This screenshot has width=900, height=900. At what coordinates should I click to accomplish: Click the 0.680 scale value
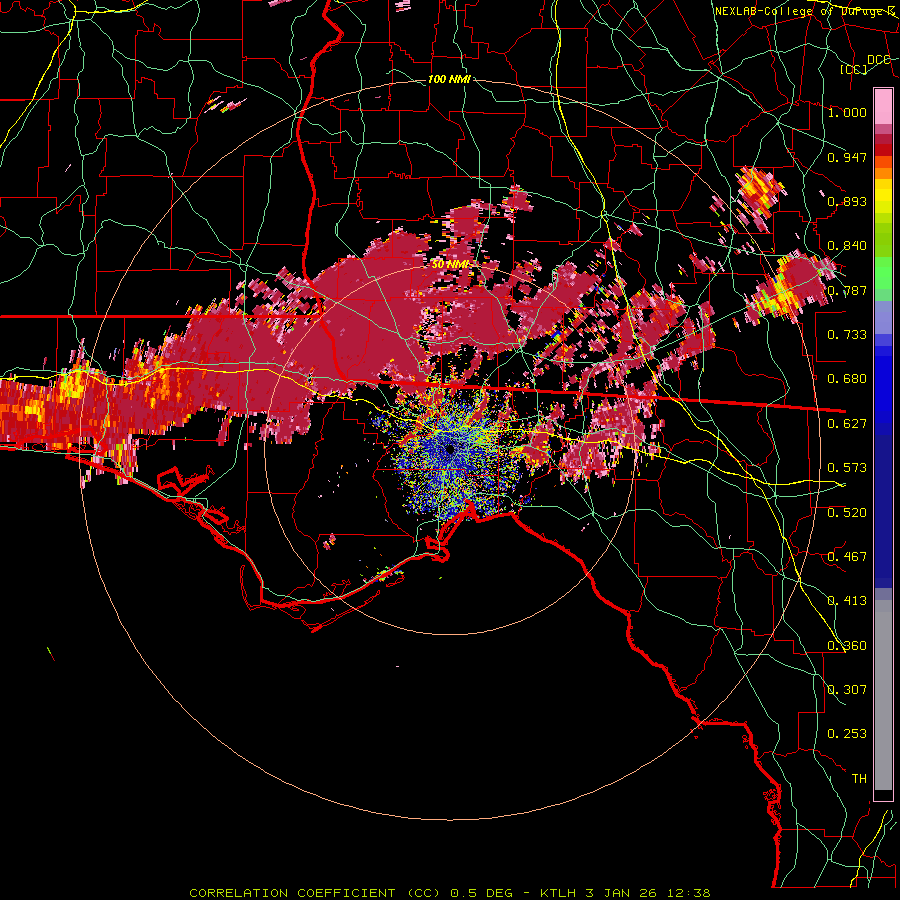point(847,379)
